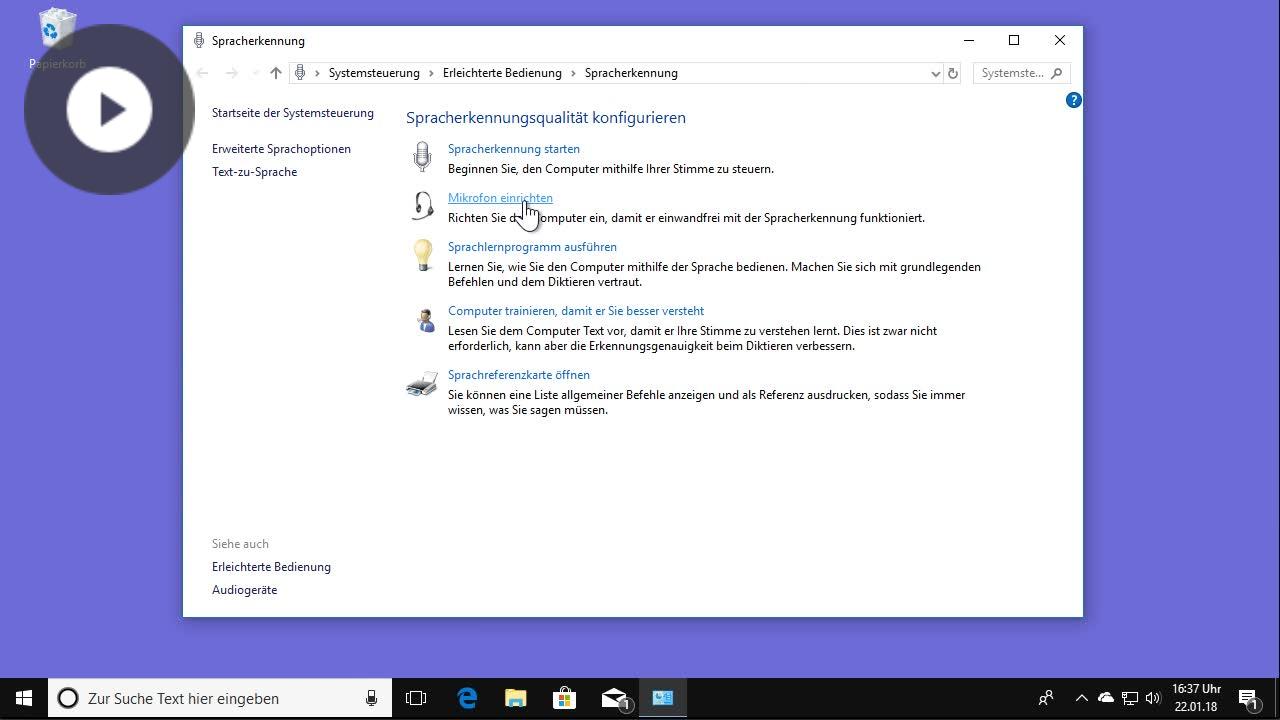
Task: Expand the chevron after Erleichterte Bedienung in the breadcrumb
Action: pyautogui.click(x=573, y=73)
